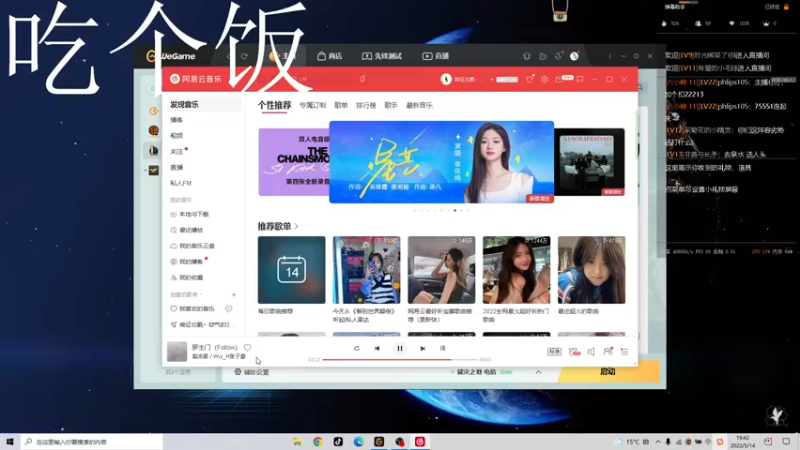Expand the username dropdown arrow
This screenshot has width=800, height=450.
pyautogui.click(x=492, y=80)
